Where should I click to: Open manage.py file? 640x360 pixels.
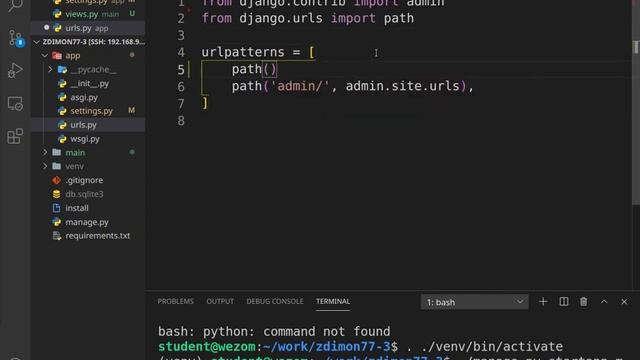click(88, 222)
